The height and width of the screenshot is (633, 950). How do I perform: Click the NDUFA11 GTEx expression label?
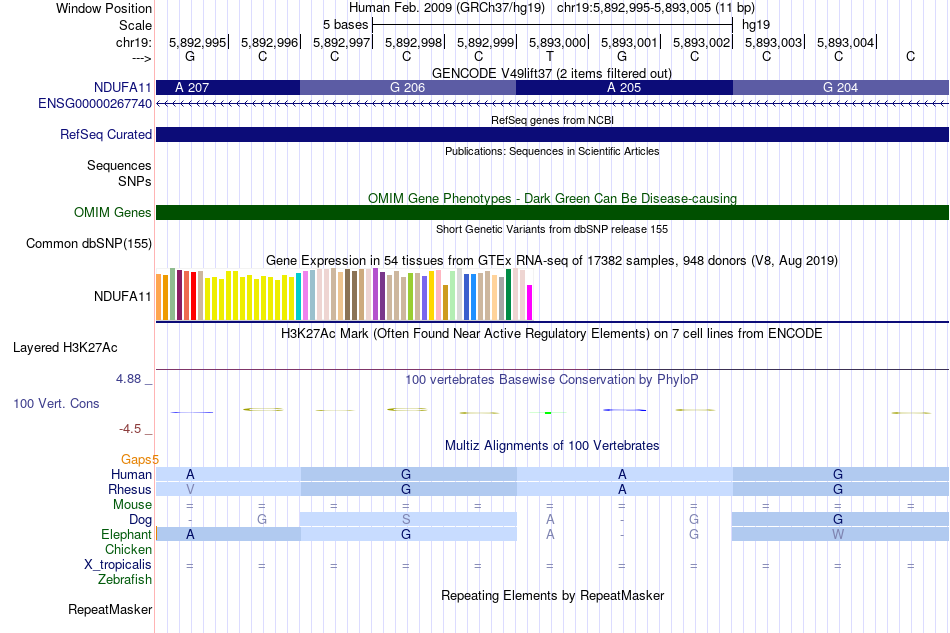pyautogui.click(x=122, y=296)
